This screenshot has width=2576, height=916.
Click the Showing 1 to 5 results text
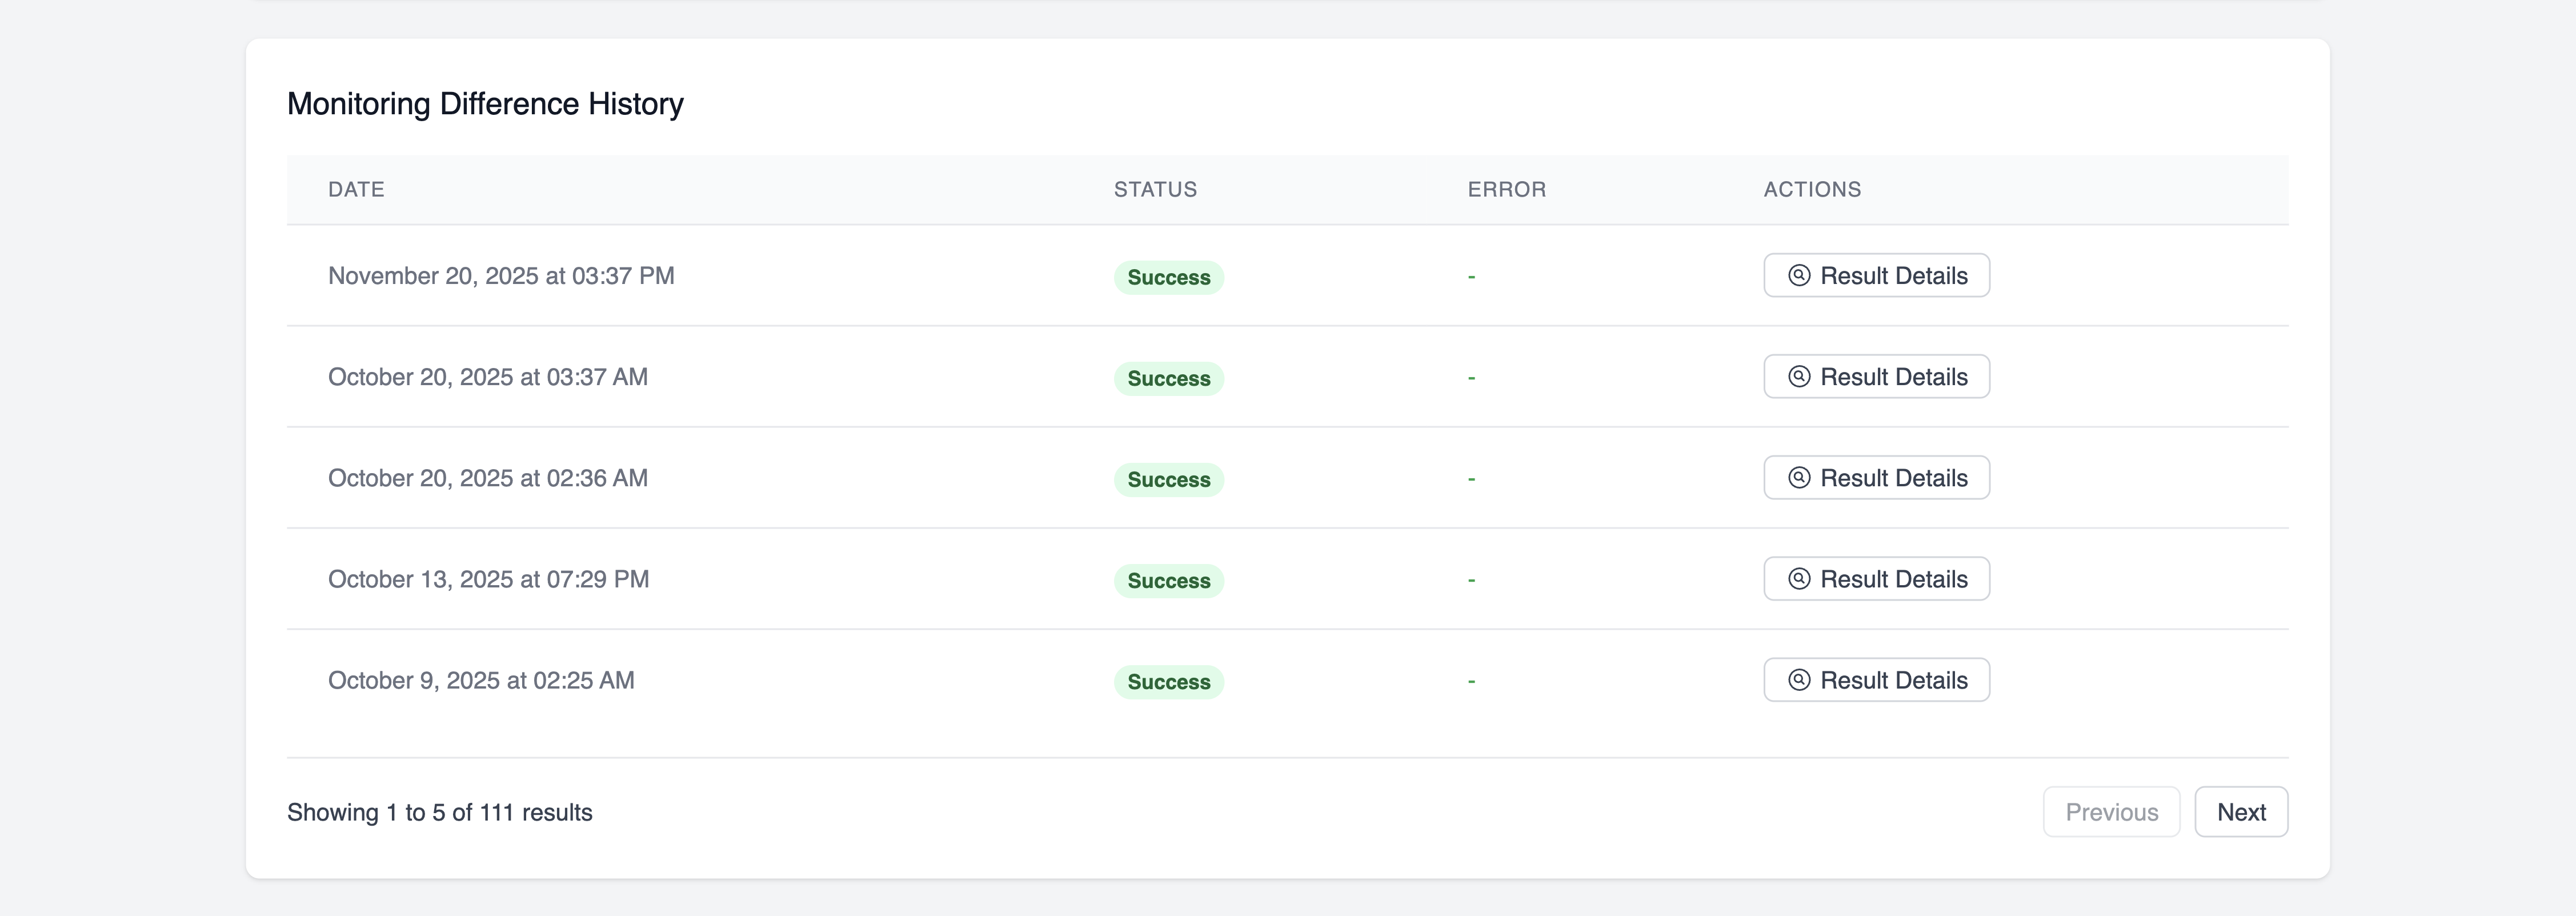(x=439, y=812)
